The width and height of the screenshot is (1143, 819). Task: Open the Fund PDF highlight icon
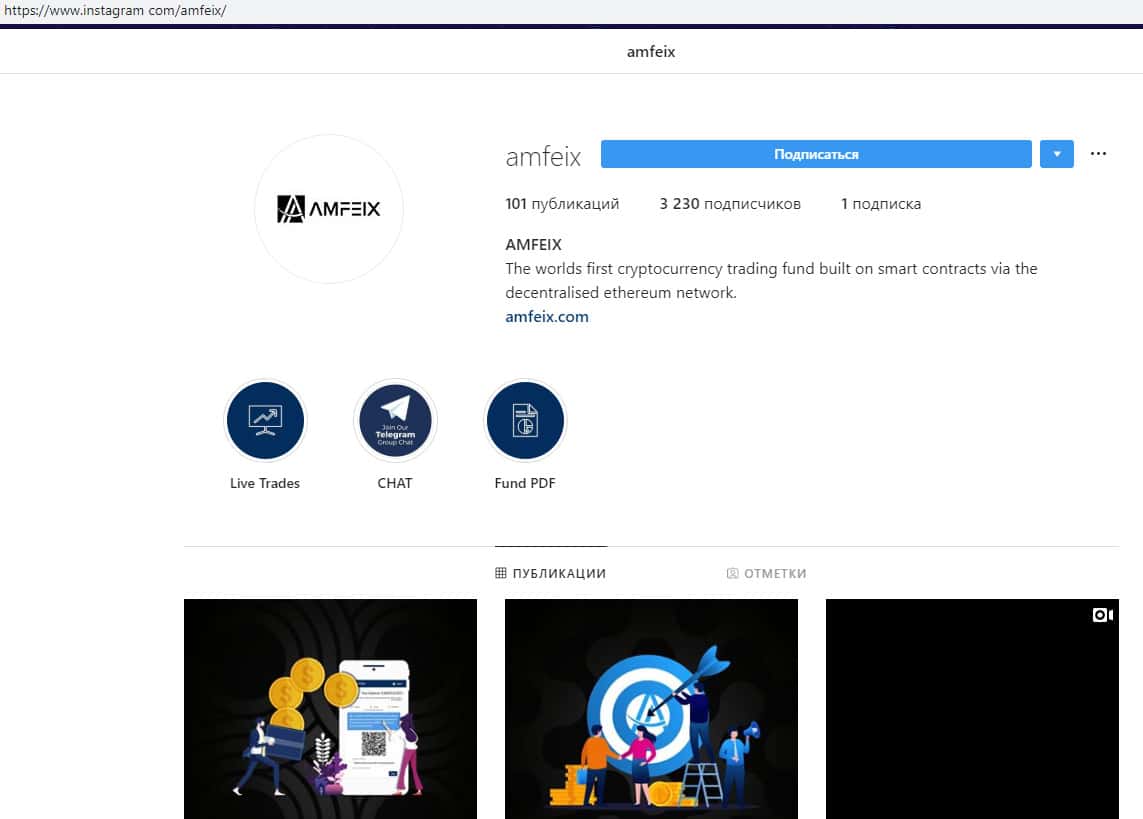[525, 420]
